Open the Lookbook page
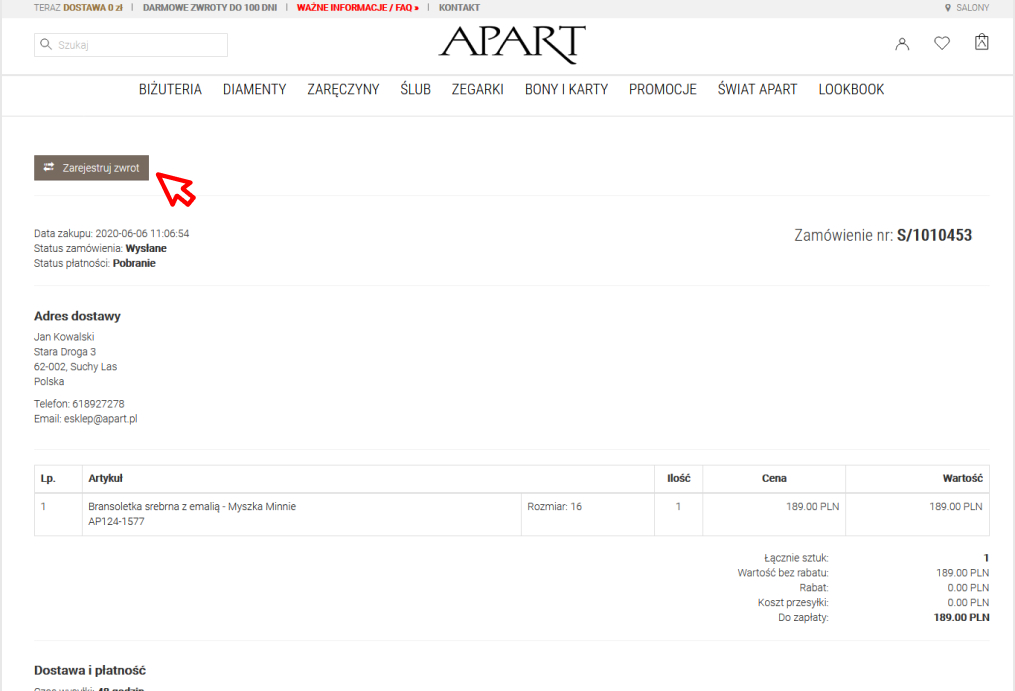This screenshot has height=691, width=1015. pyautogui.click(x=851, y=90)
